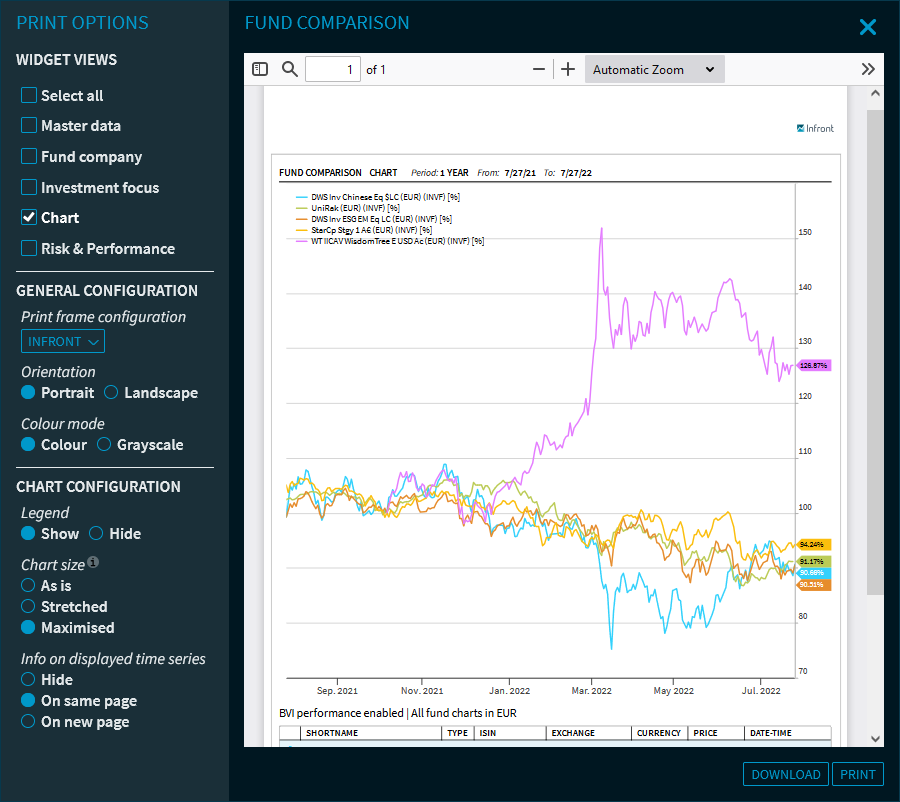This screenshot has height=802, width=900.
Task: Toggle the PDF viewer sidebar
Action: tap(260, 70)
